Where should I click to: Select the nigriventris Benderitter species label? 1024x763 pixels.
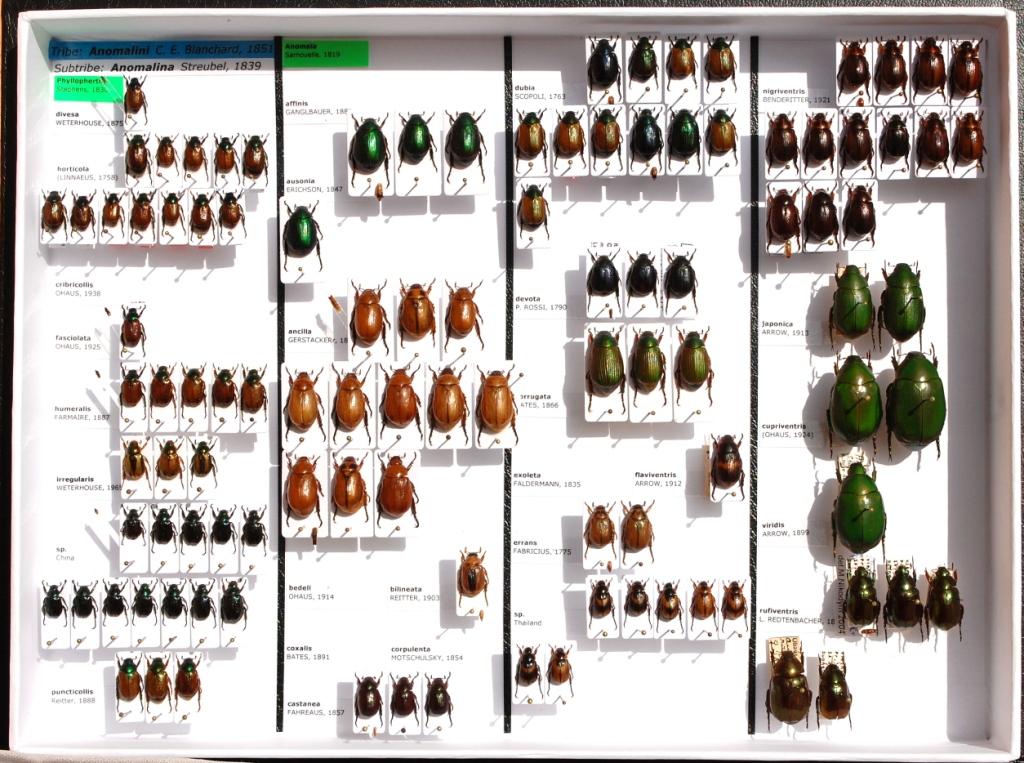coord(797,96)
